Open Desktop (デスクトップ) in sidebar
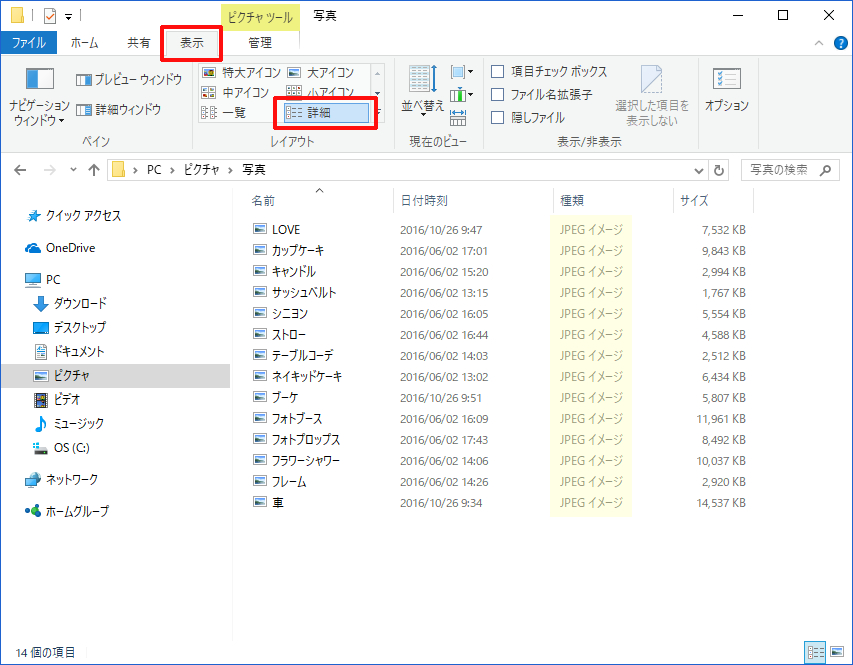 [69, 328]
